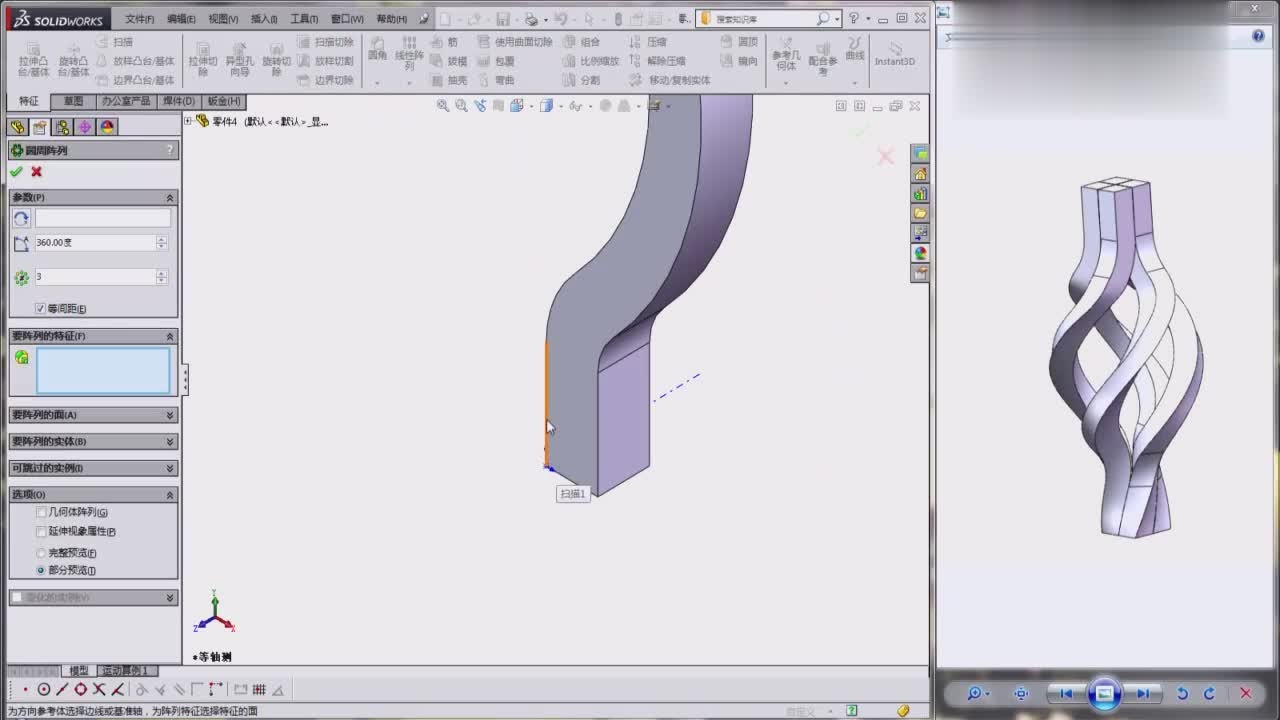Click Zoom to Area in the view toolbar
The width and height of the screenshot is (1280, 720).
pos(461,105)
